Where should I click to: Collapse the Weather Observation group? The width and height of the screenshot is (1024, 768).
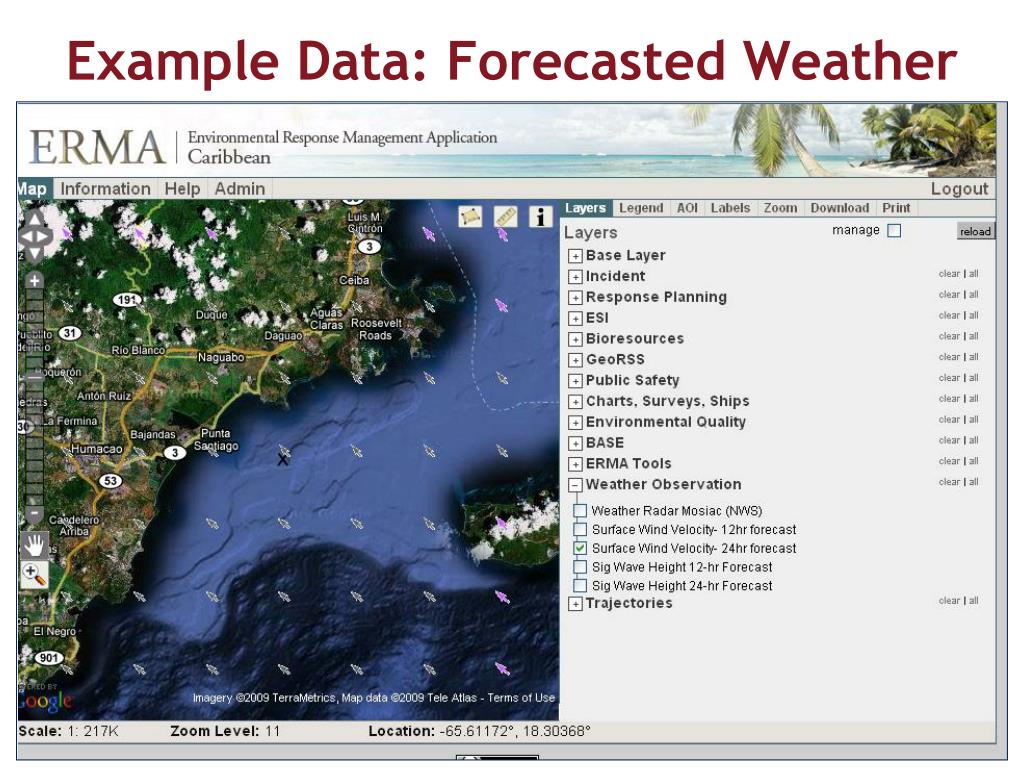[x=575, y=485]
